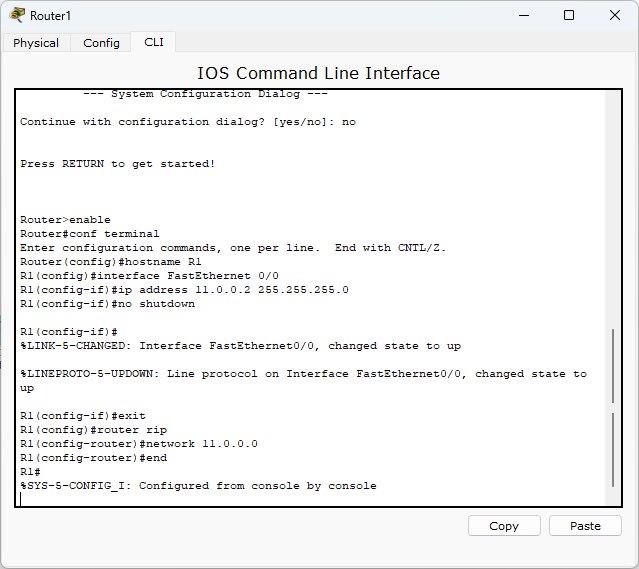Screen dimensions: 639x569
Task: Click the 'Router#conf terminal' line
Action: tap(90, 234)
